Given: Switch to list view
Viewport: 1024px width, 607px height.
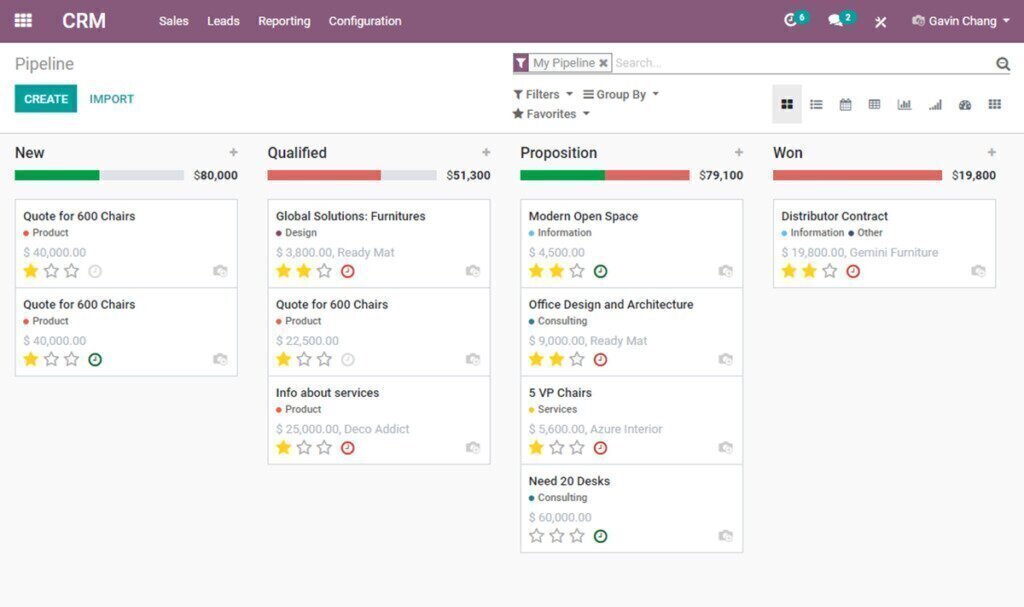Looking at the screenshot, I should tap(817, 103).
